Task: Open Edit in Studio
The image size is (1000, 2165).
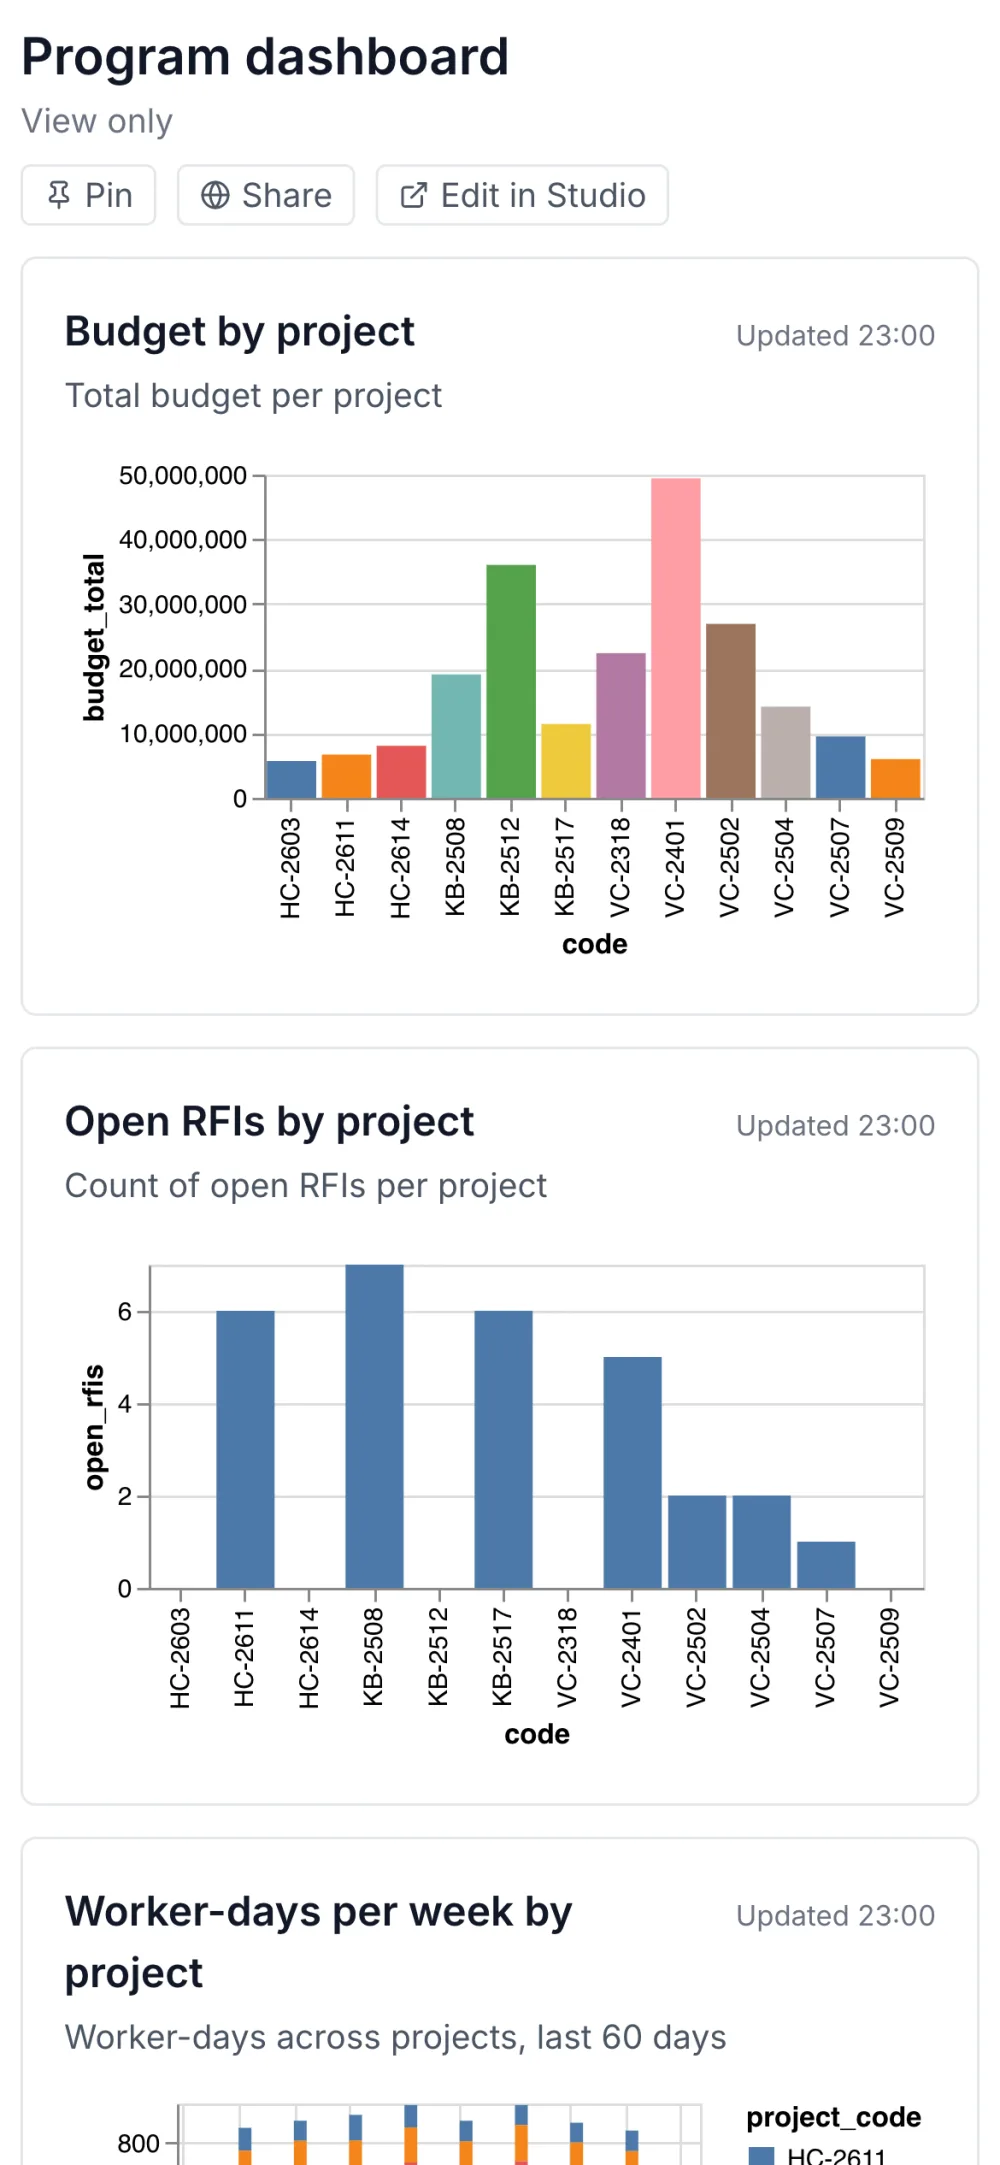Action: (522, 195)
